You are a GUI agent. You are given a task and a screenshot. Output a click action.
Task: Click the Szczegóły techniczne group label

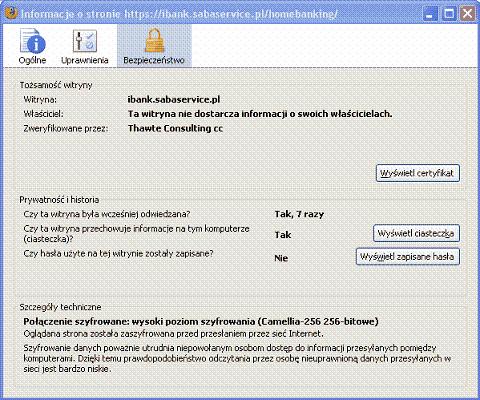(x=60, y=307)
